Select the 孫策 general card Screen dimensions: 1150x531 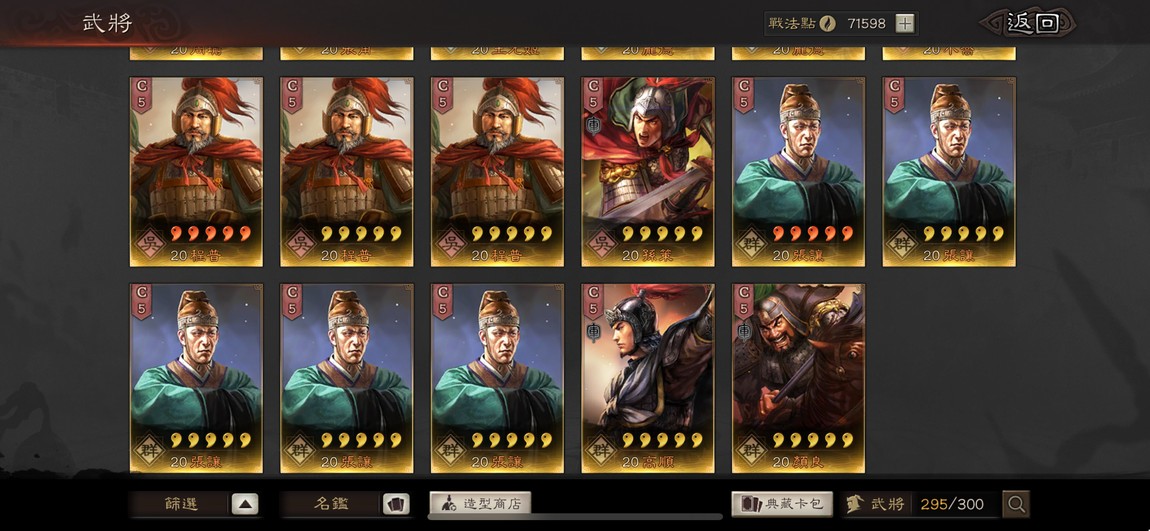point(648,172)
